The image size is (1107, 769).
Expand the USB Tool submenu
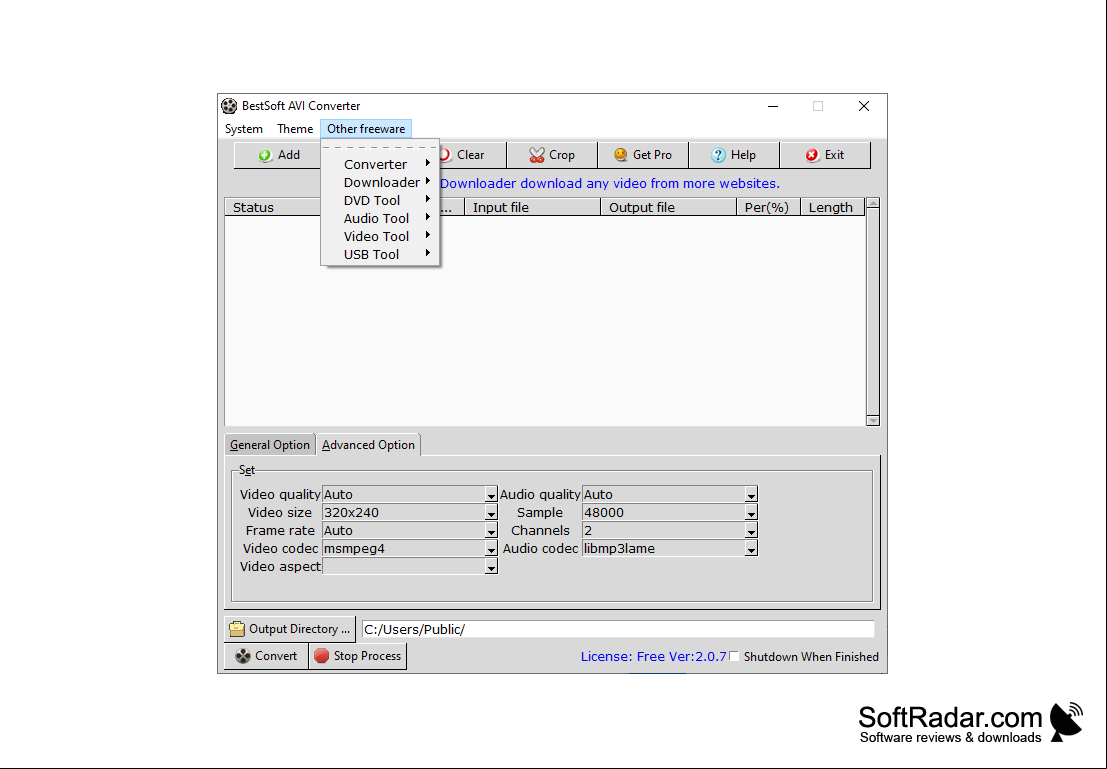pyautogui.click(x=380, y=254)
